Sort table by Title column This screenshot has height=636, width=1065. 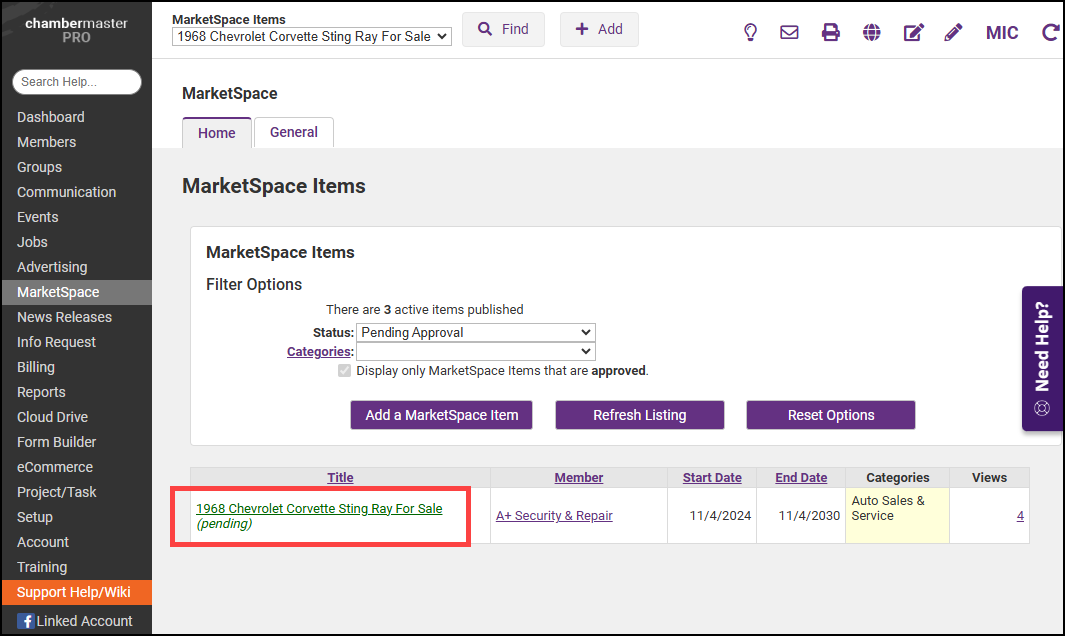pyautogui.click(x=340, y=478)
